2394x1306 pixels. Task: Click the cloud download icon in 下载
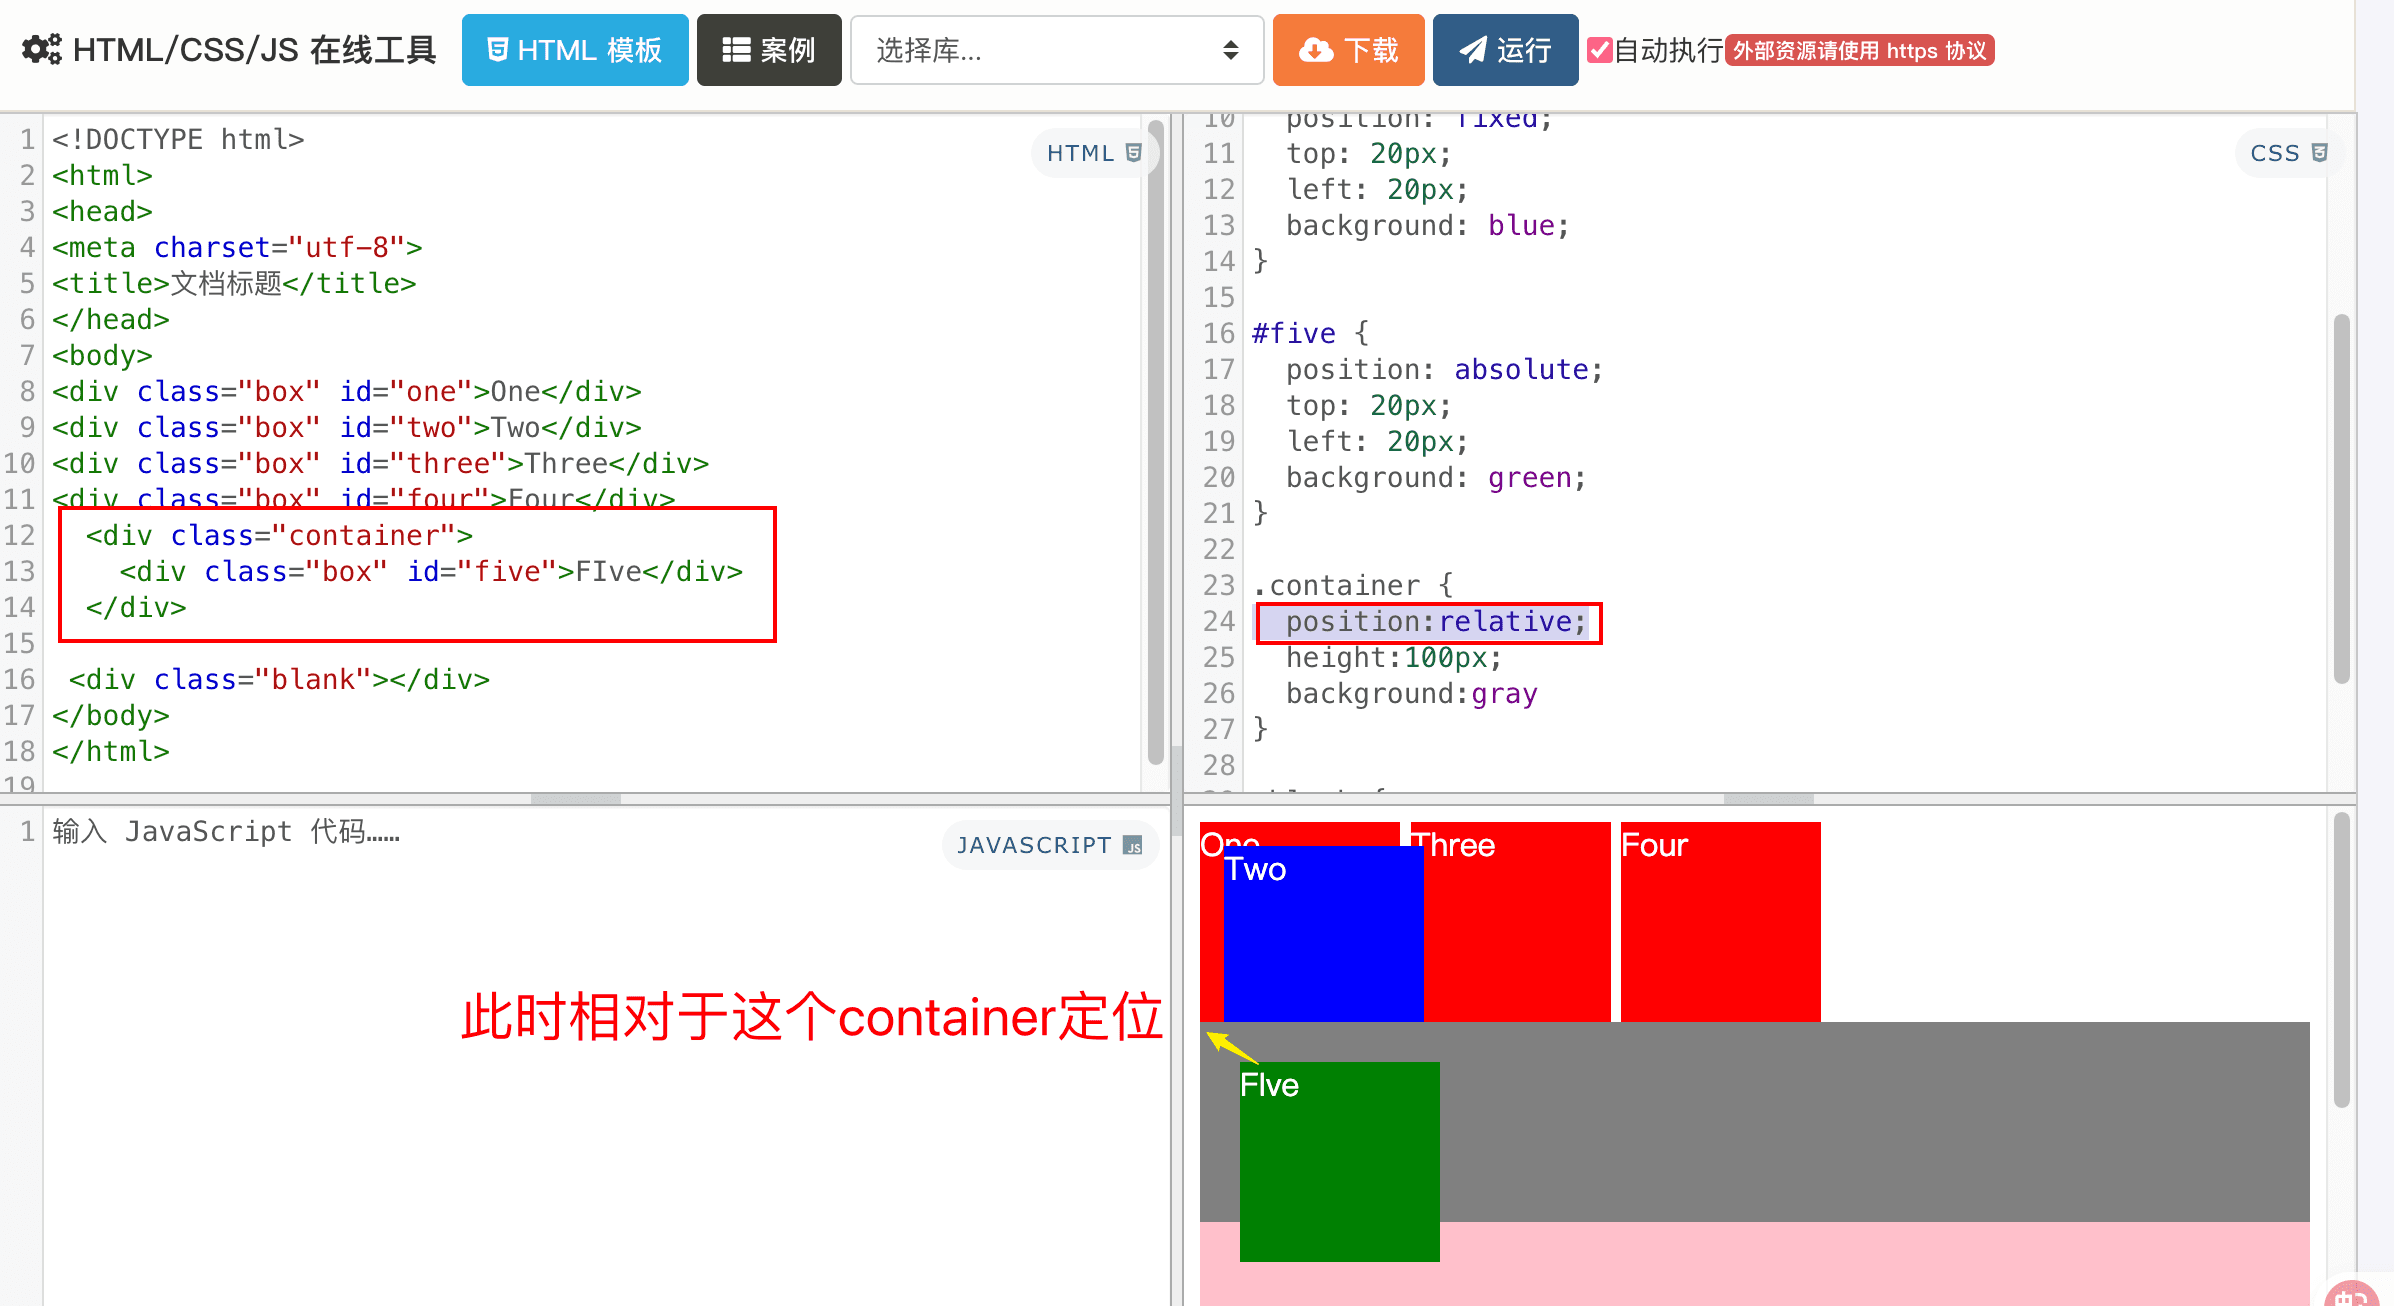[x=1316, y=50]
